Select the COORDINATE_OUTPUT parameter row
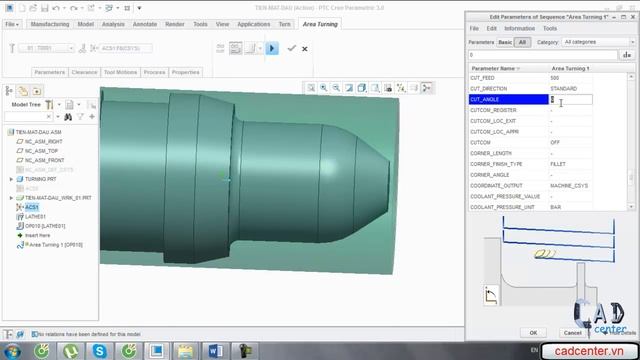Viewport: 640px width, 360px height. pos(530,186)
